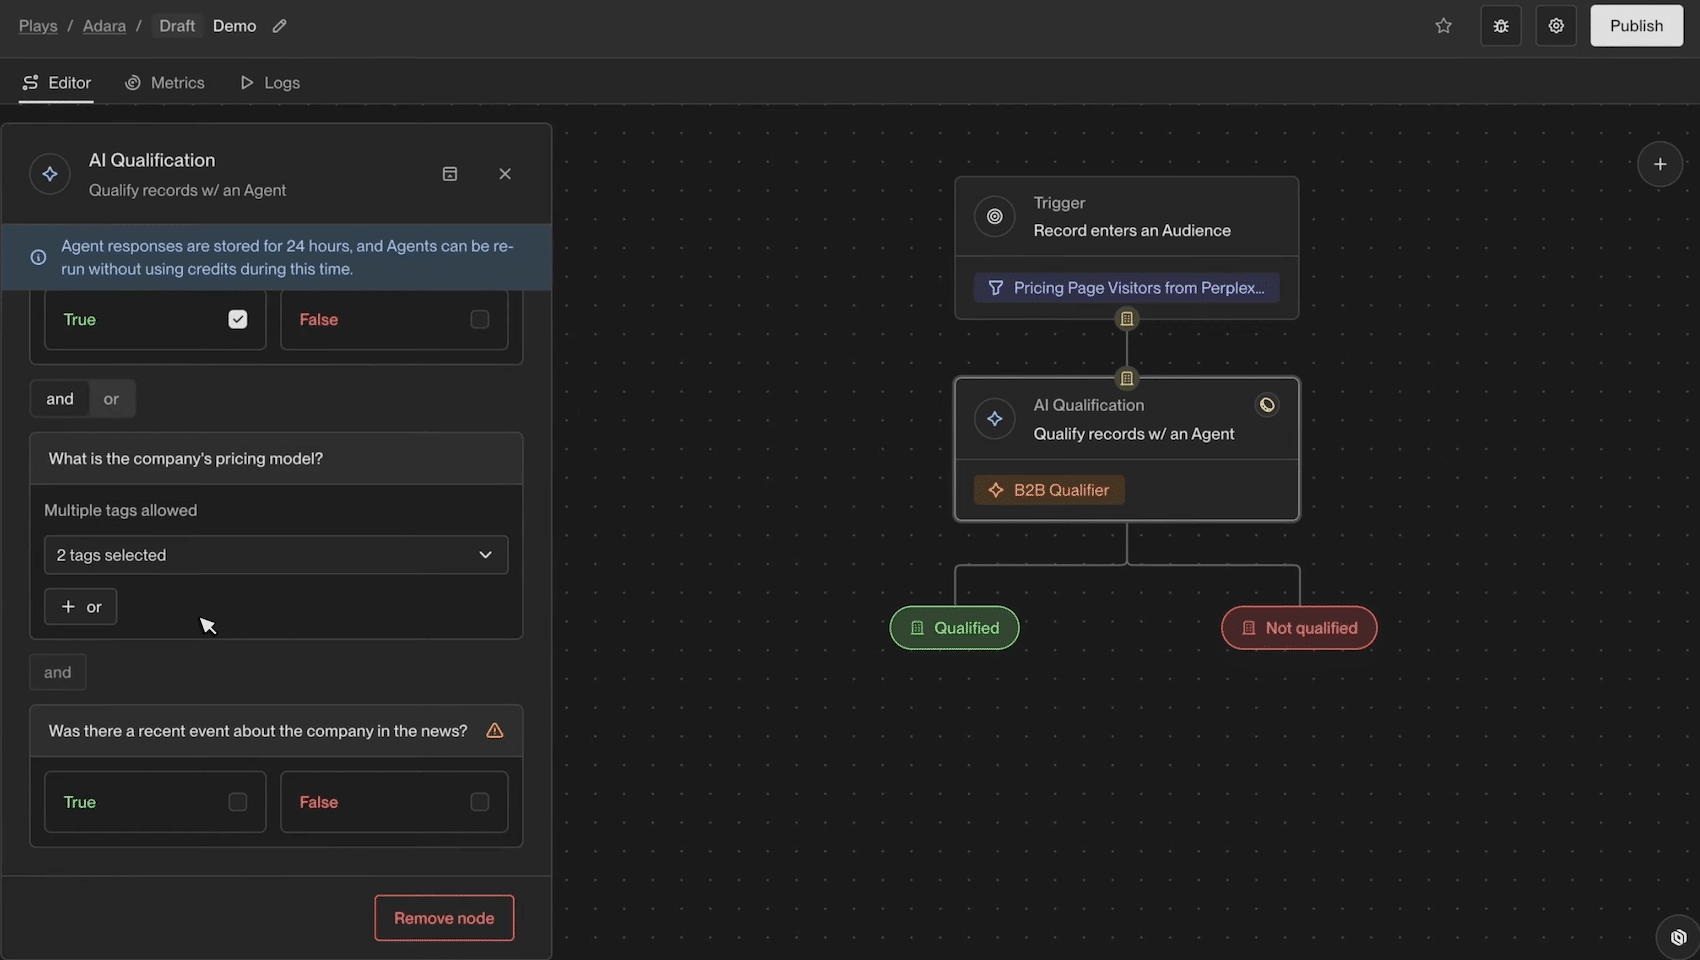The image size is (1700, 960).
Task: Publish the play
Action: click(1636, 26)
